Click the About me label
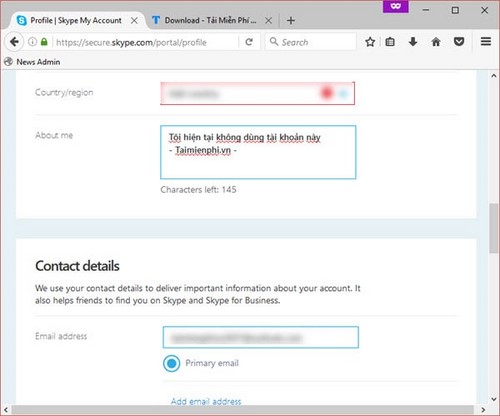Image resolution: width=500 pixels, height=416 pixels. click(54, 135)
